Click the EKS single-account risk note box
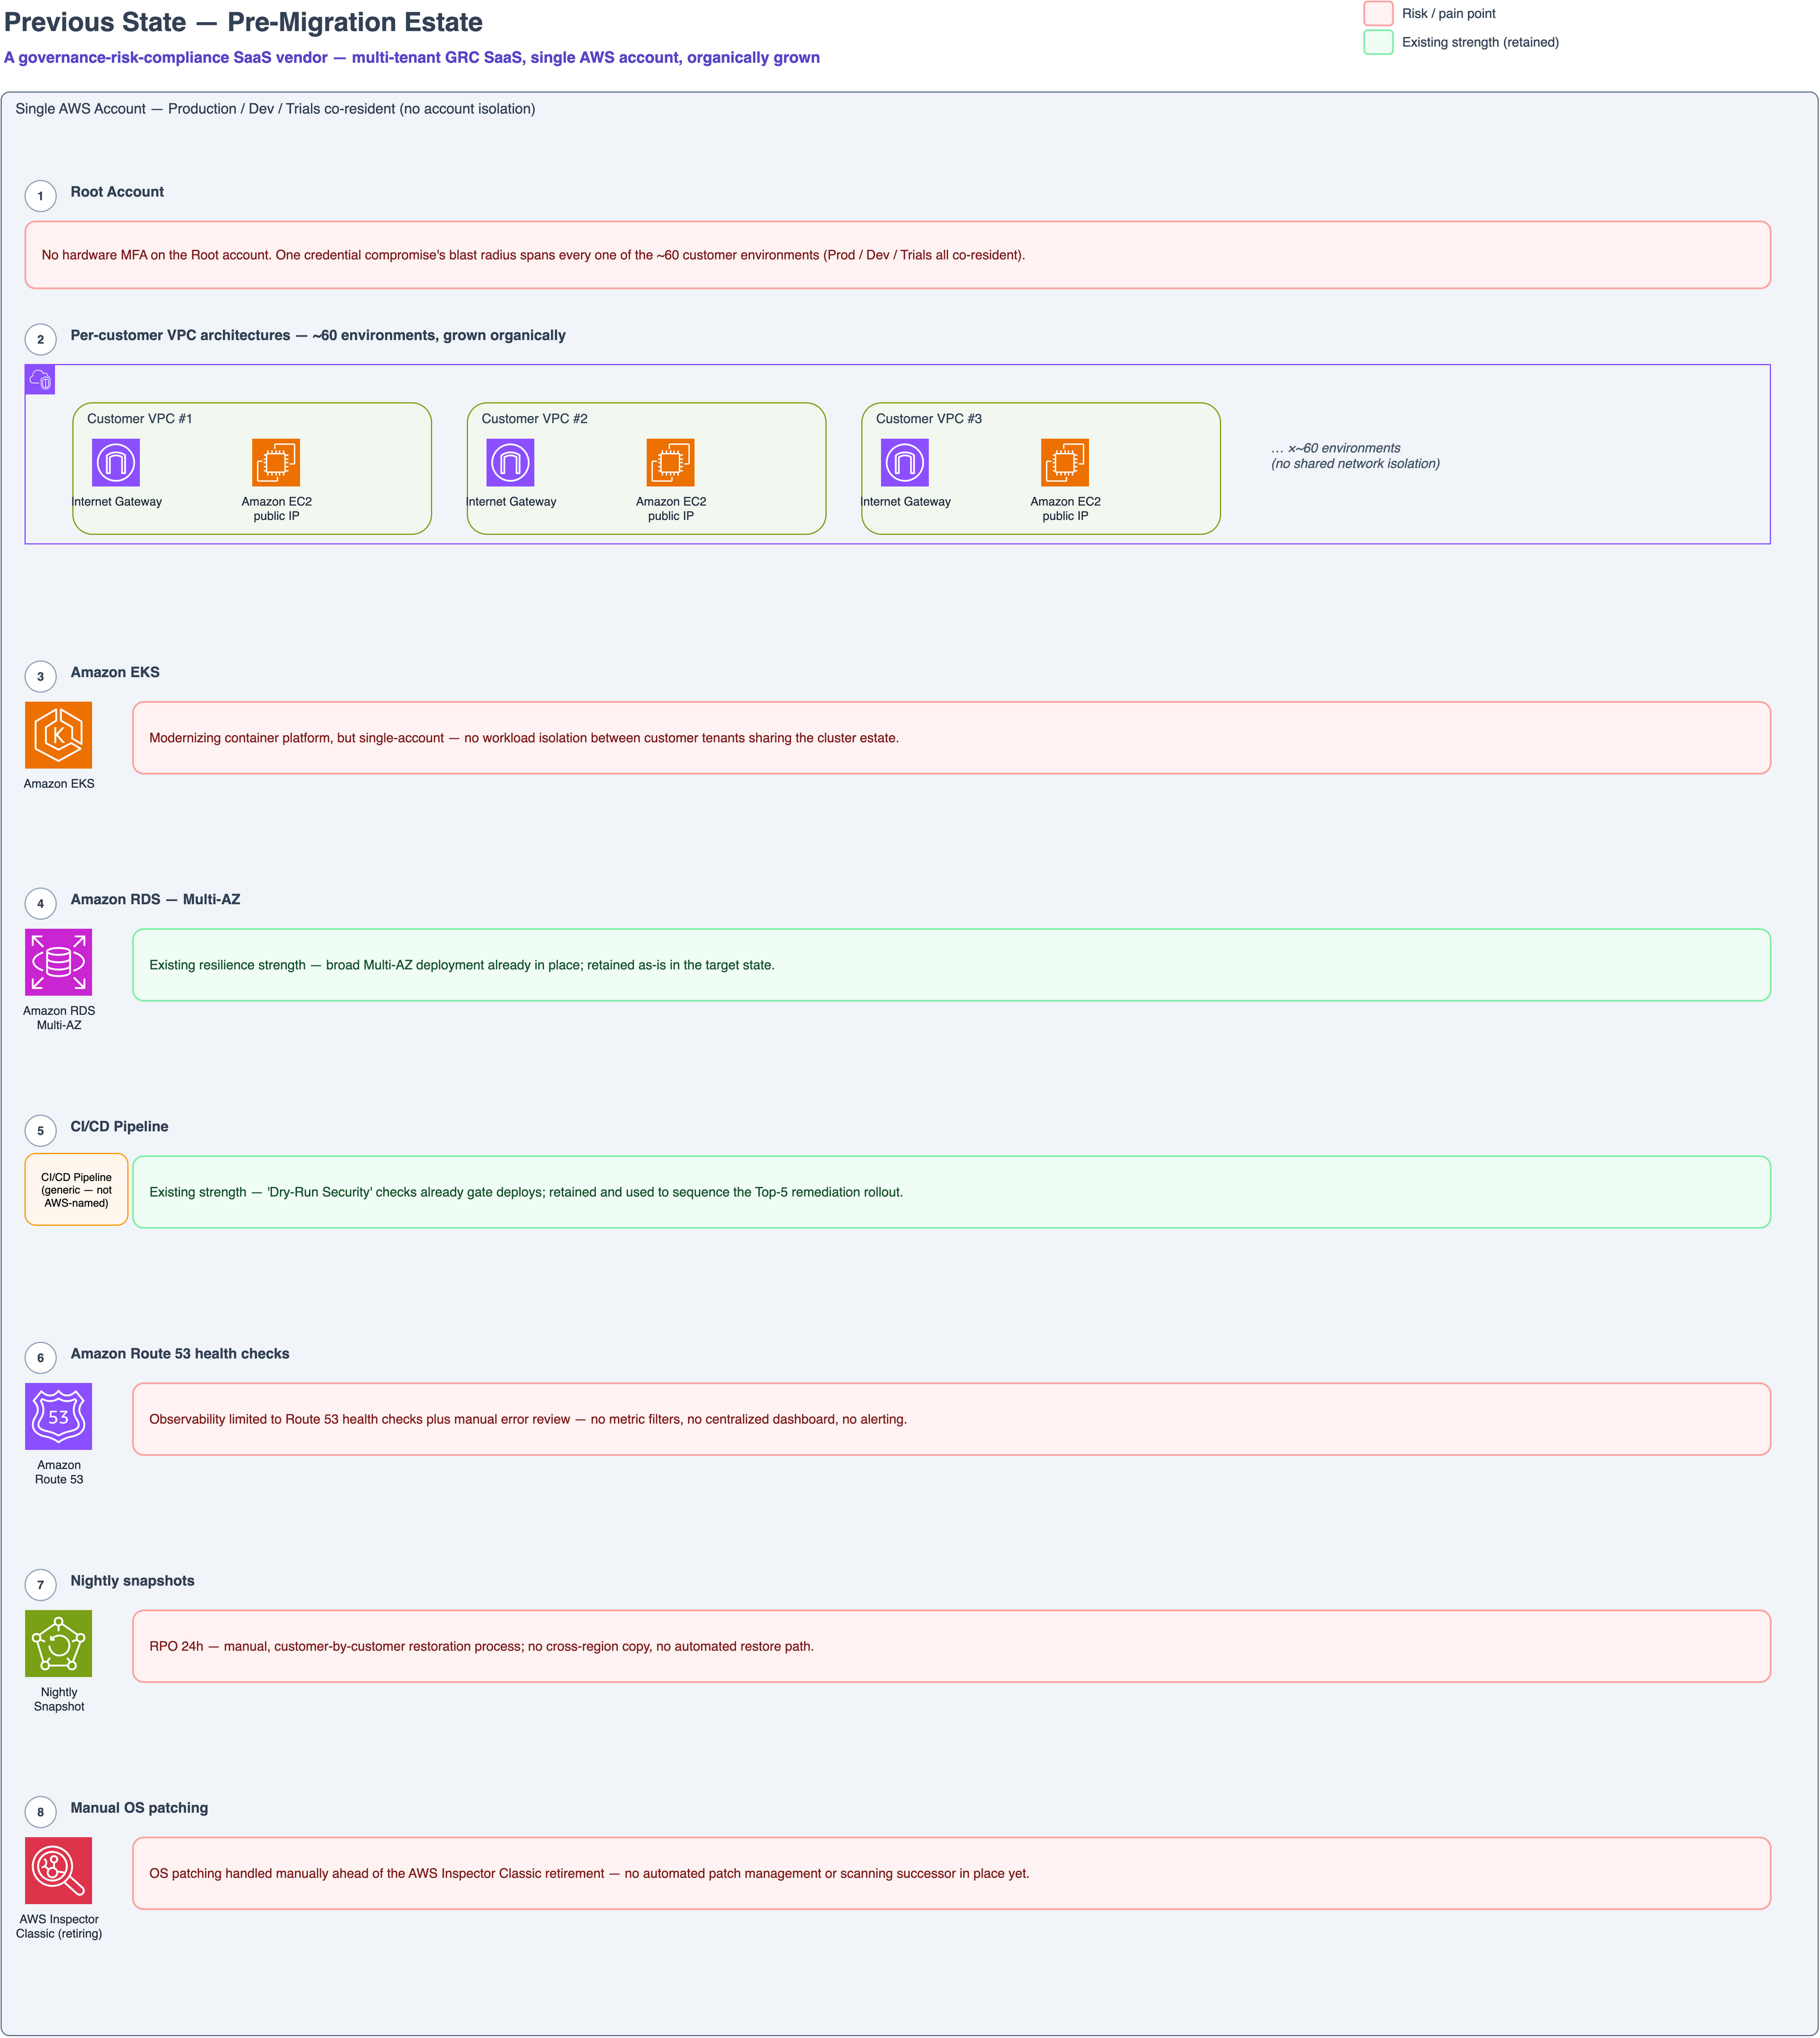 point(952,738)
